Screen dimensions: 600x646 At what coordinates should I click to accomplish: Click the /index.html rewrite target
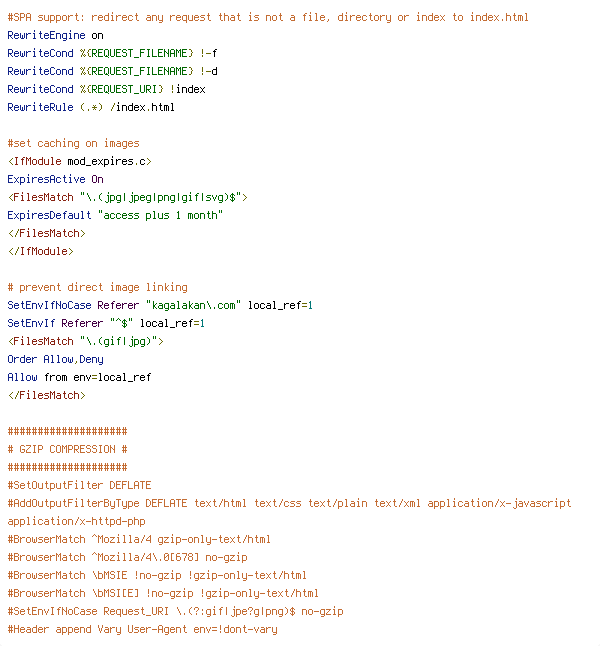pos(142,108)
